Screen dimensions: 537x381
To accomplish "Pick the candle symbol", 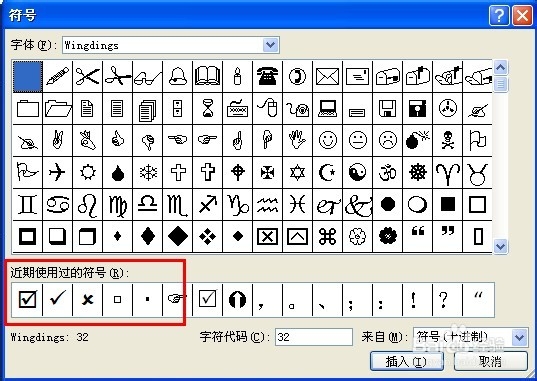I will [x=238, y=76].
